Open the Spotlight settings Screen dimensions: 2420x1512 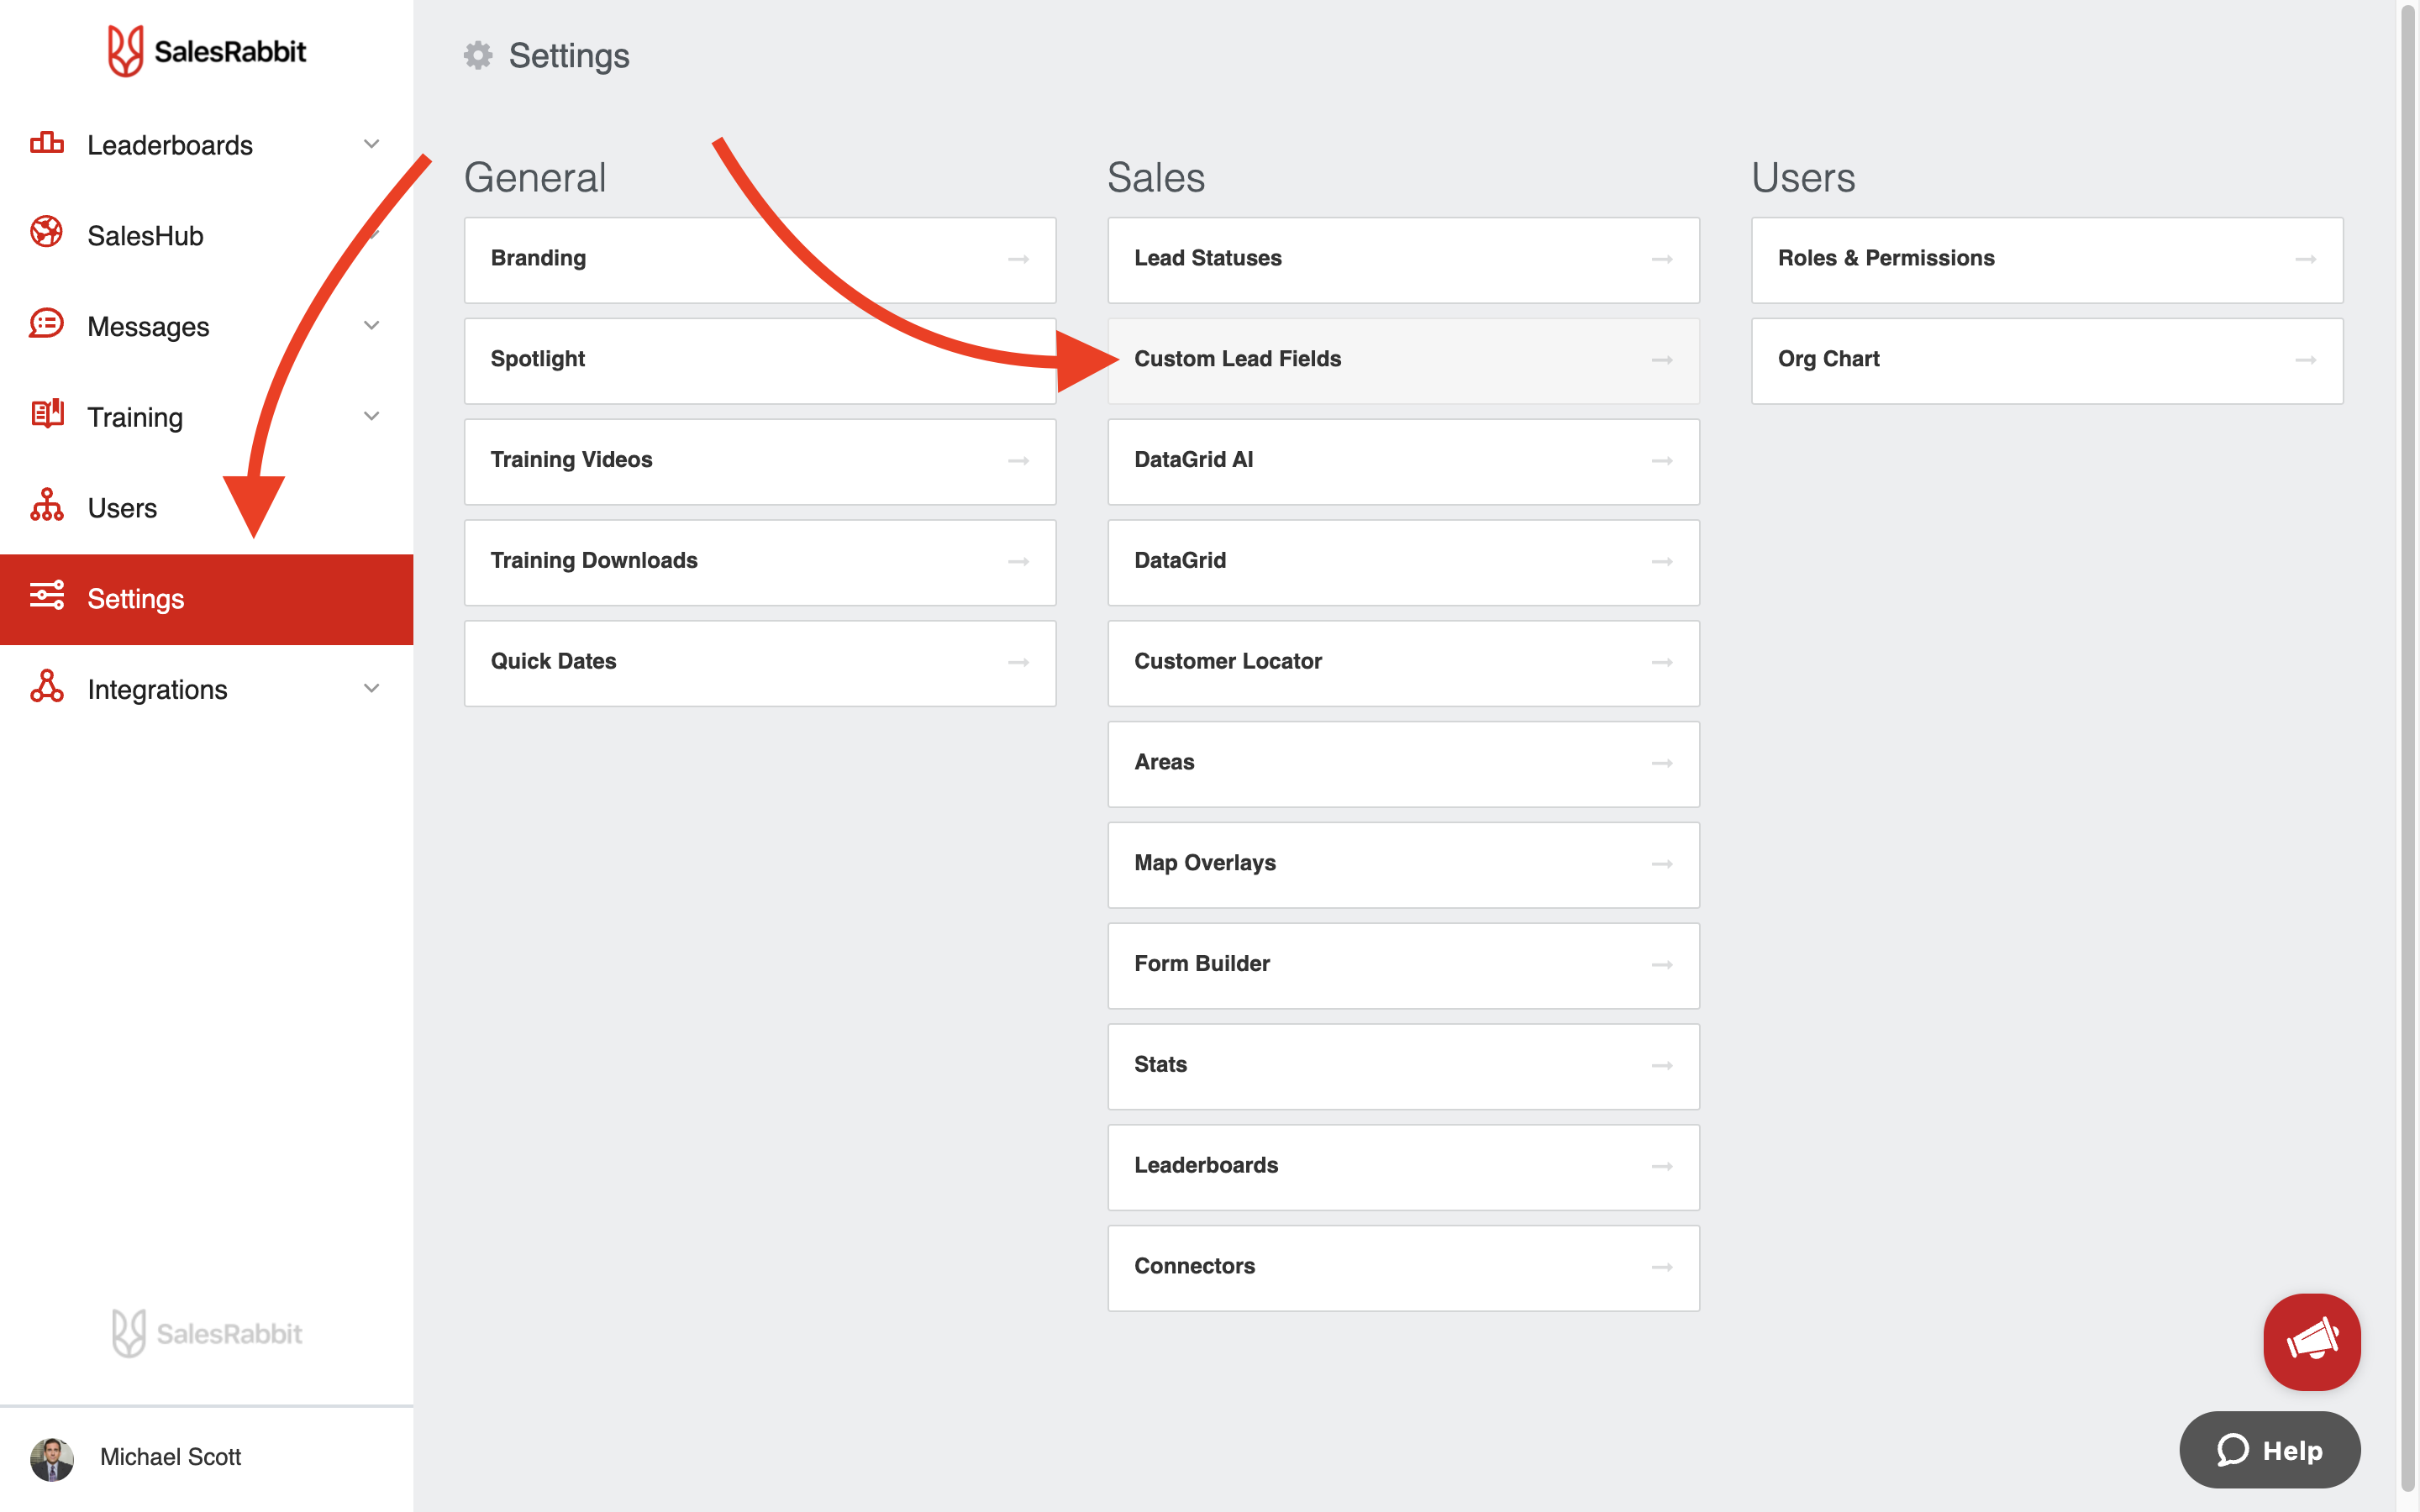760,360
